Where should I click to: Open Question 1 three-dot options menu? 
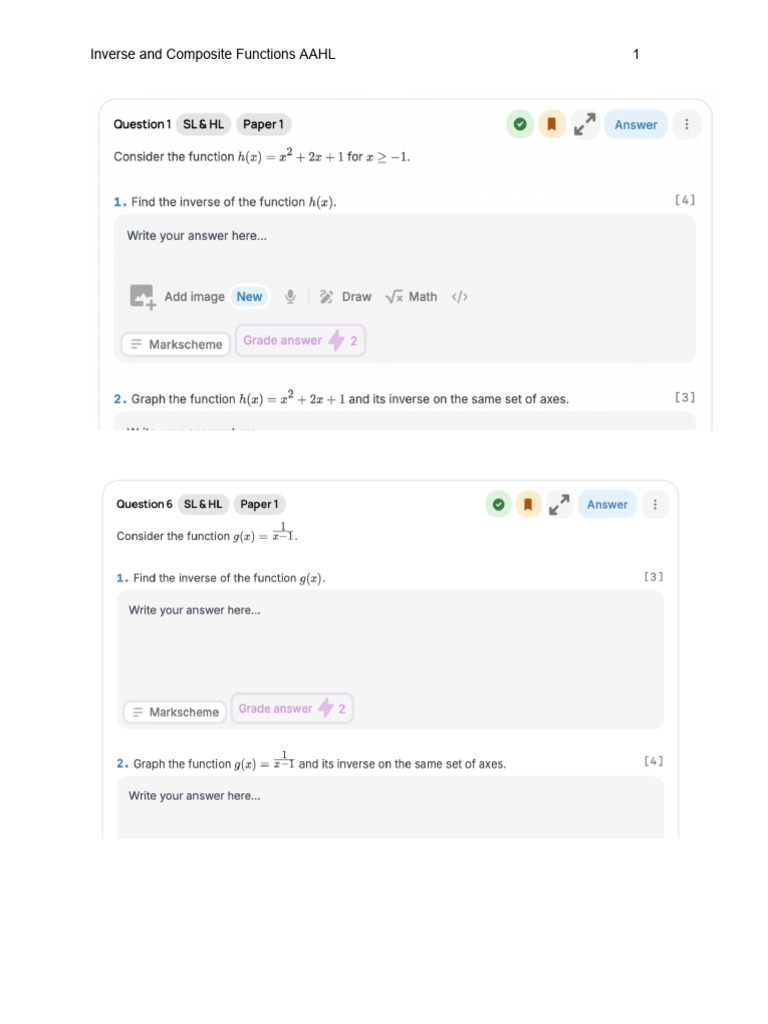click(x=687, y=125)
